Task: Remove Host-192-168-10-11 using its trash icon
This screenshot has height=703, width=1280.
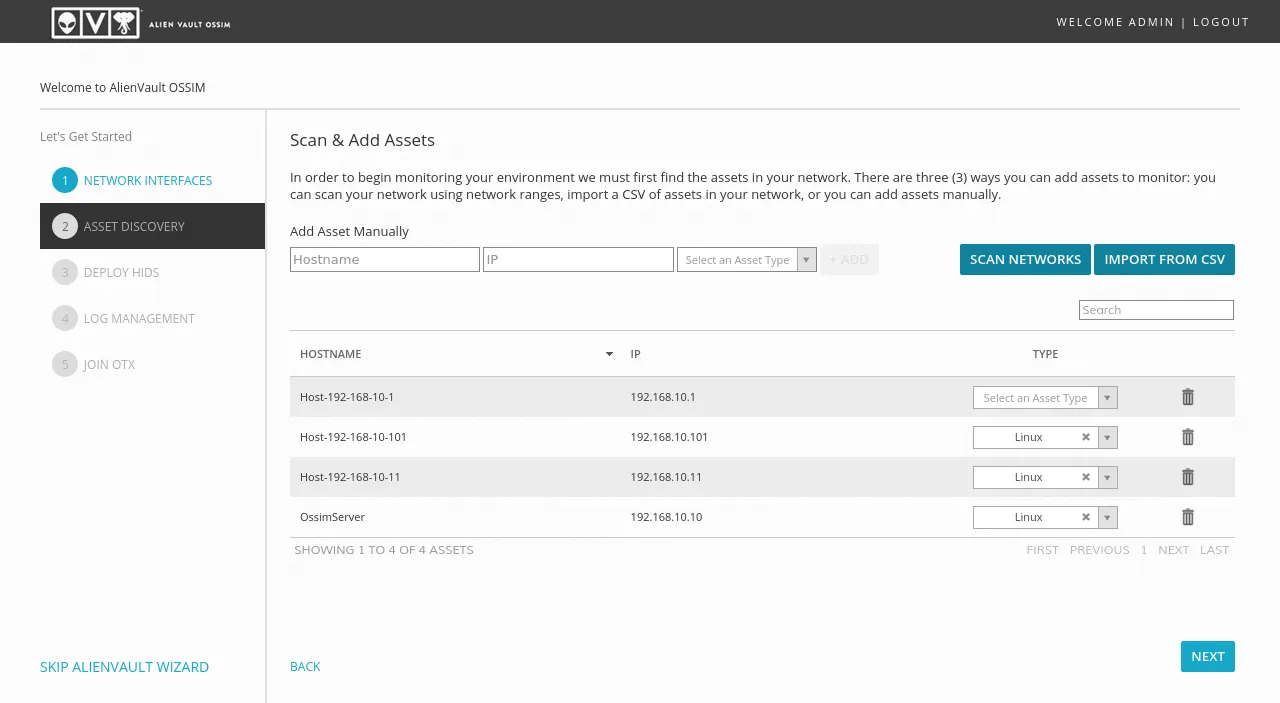Action: tap(1188, 477)
